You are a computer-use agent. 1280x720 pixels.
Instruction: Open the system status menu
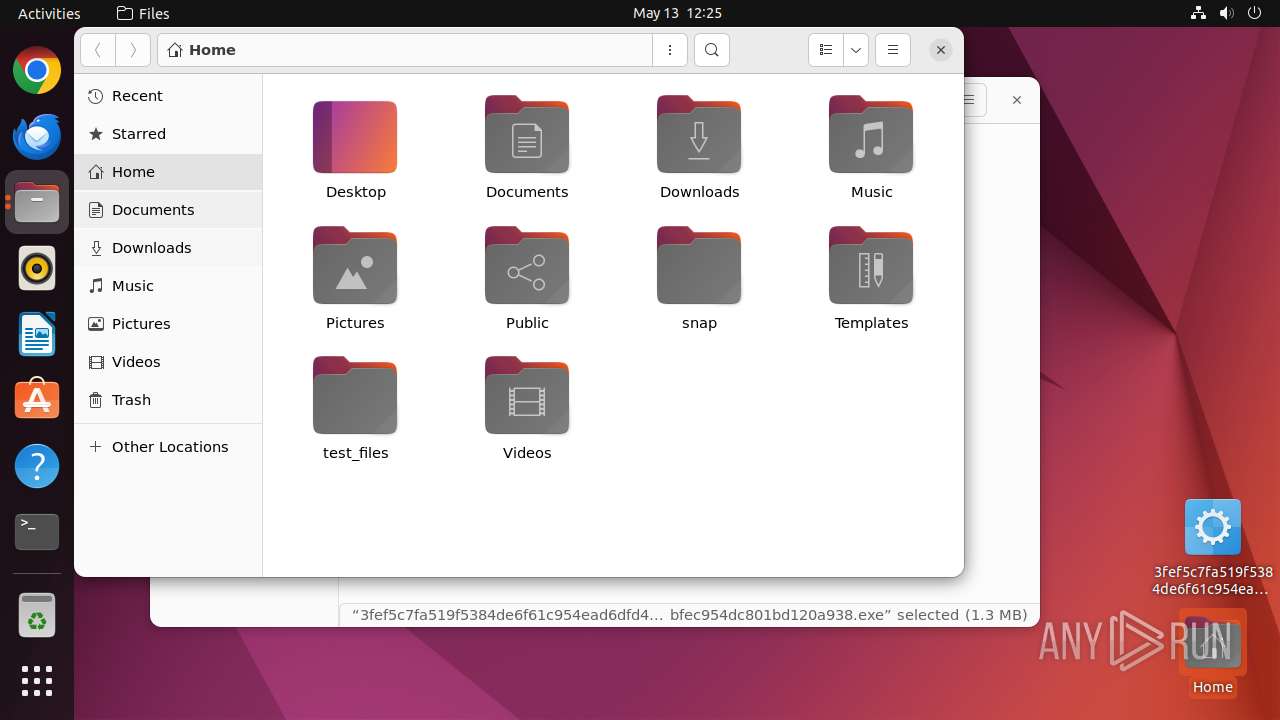click(1226, 13)
